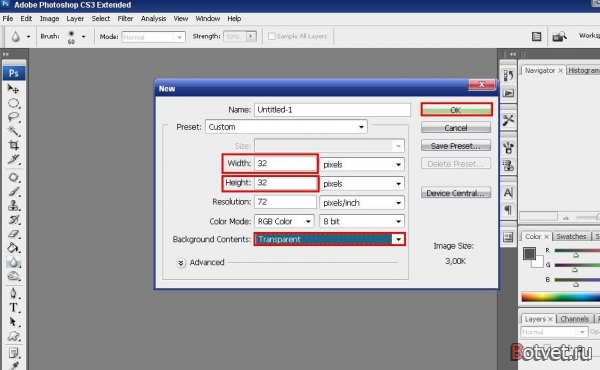The height and width of the screenshot is (370, 600).
Task: Click the Width input field
Action: pyautogui.click(x=285, y=163)
